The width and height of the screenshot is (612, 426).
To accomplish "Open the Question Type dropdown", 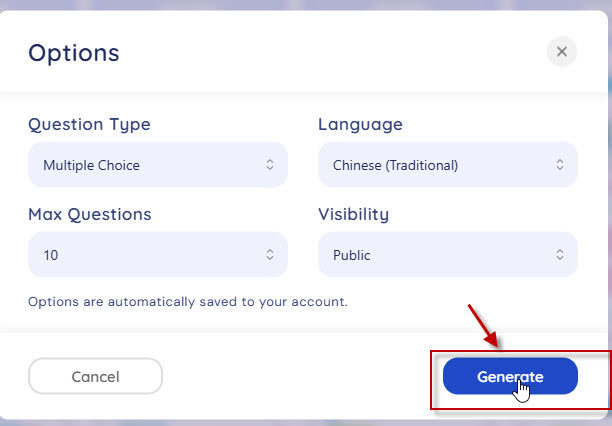I will [x=157, y=165].
